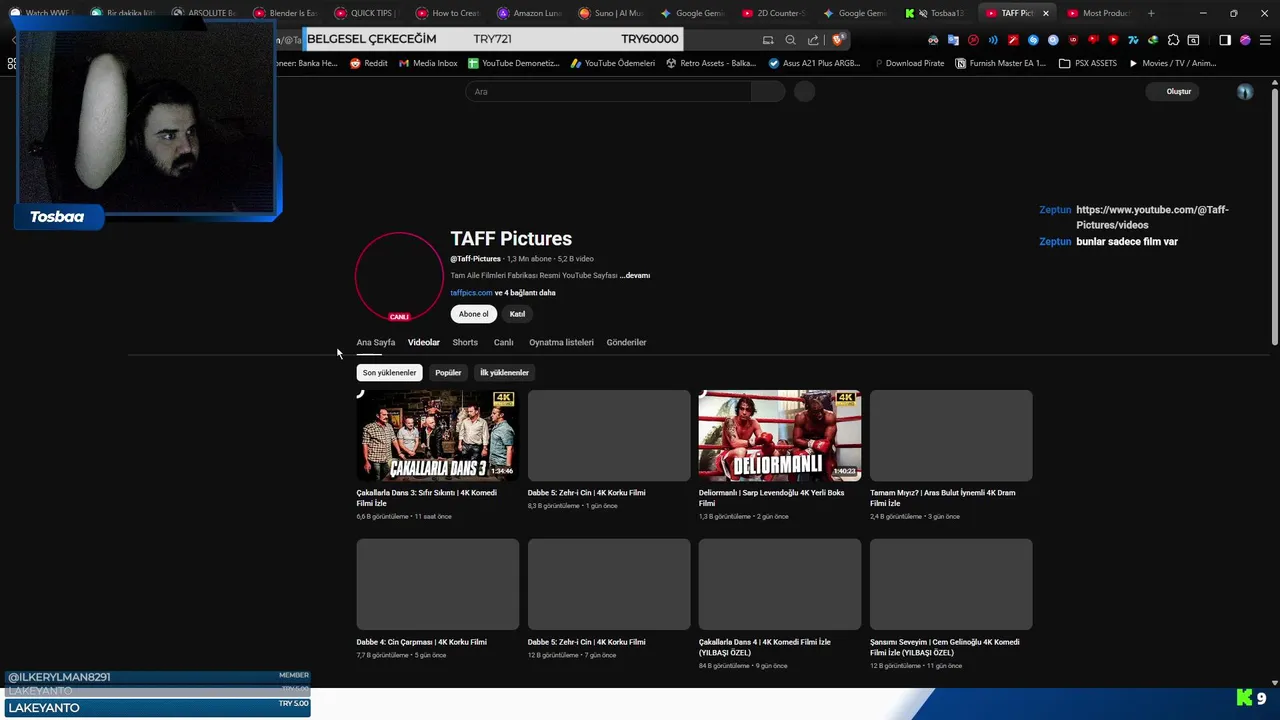Click the uBlock Origin shield extension icon
The image size is (1280, 720).
coord(1073,40)
